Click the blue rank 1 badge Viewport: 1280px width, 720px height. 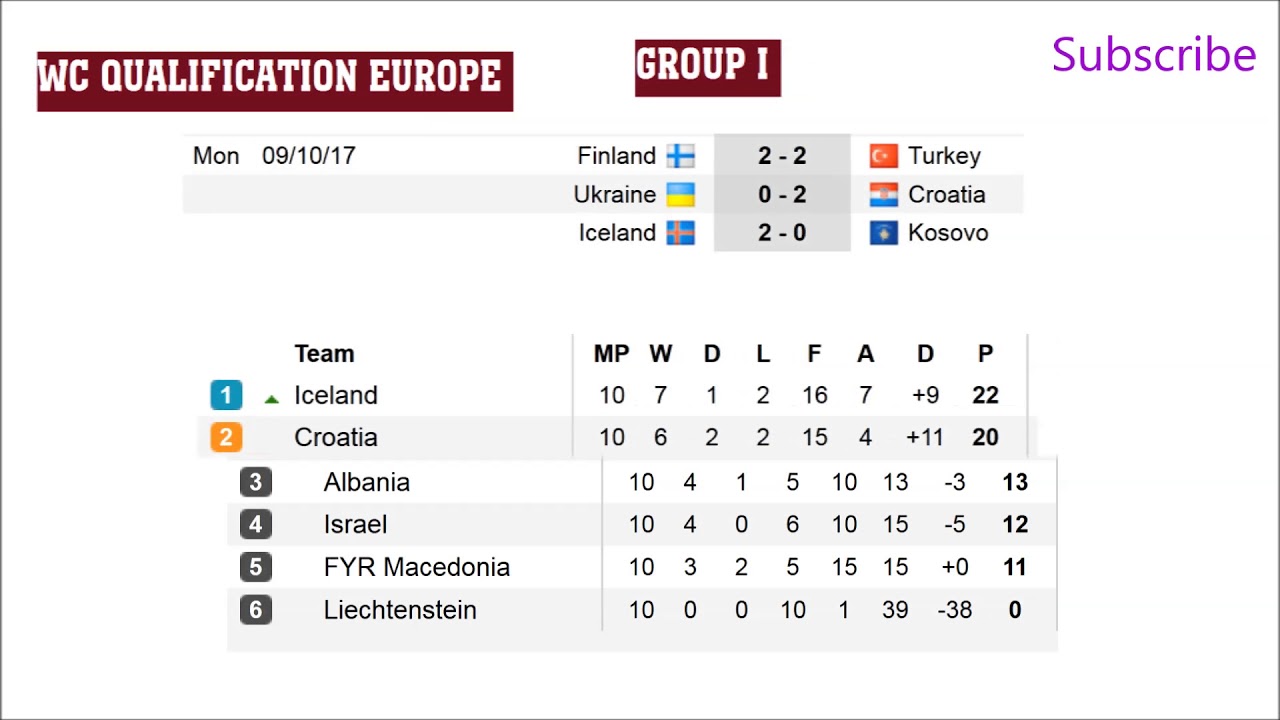pos(226,395)
